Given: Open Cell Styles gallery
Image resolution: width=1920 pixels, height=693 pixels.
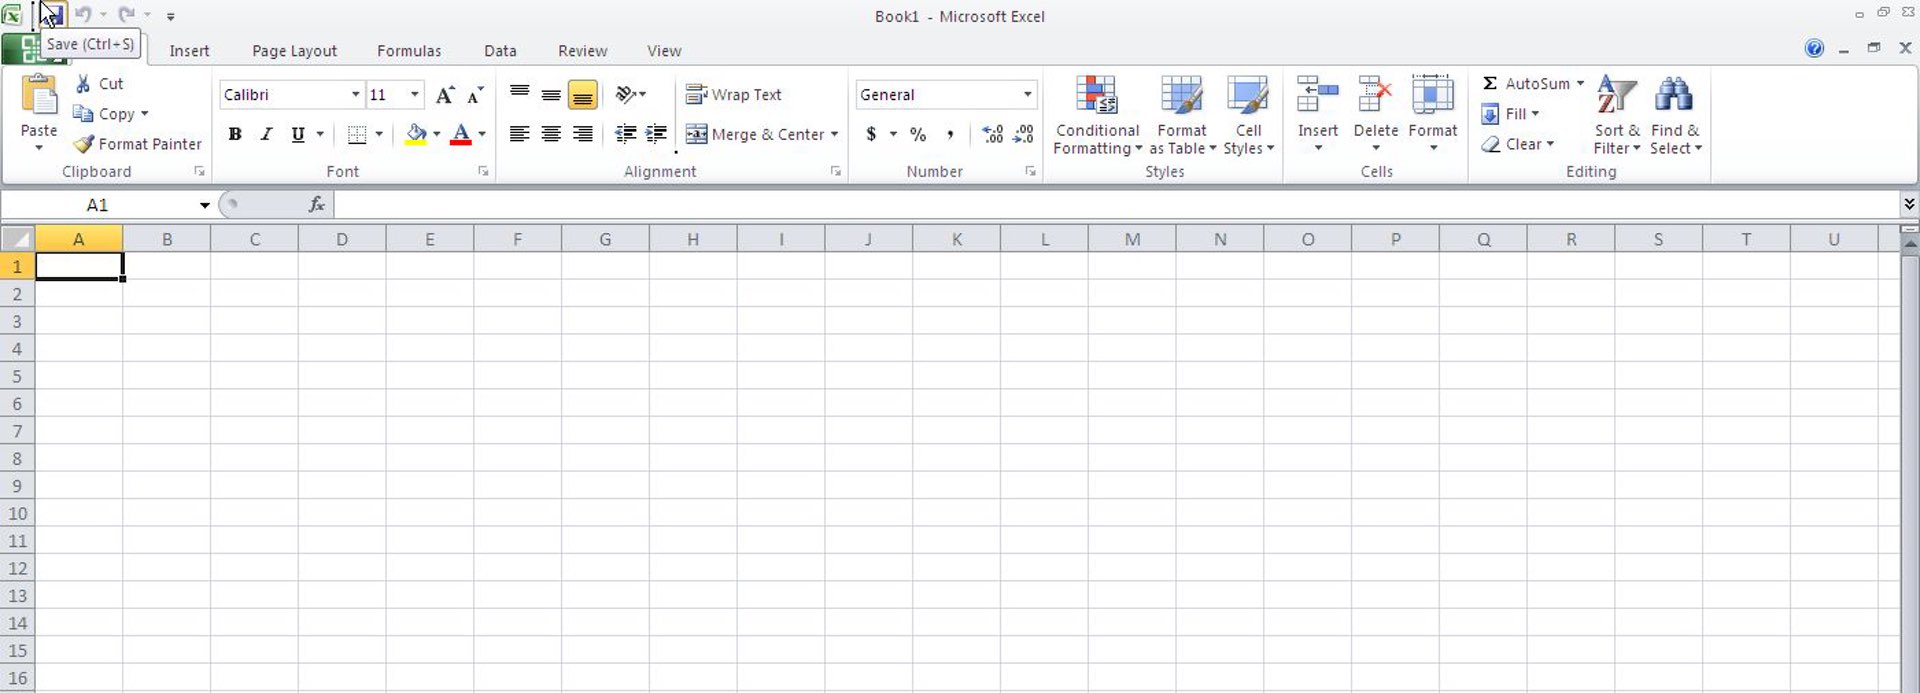Looking at the screenshot, I should [1248, 115].
